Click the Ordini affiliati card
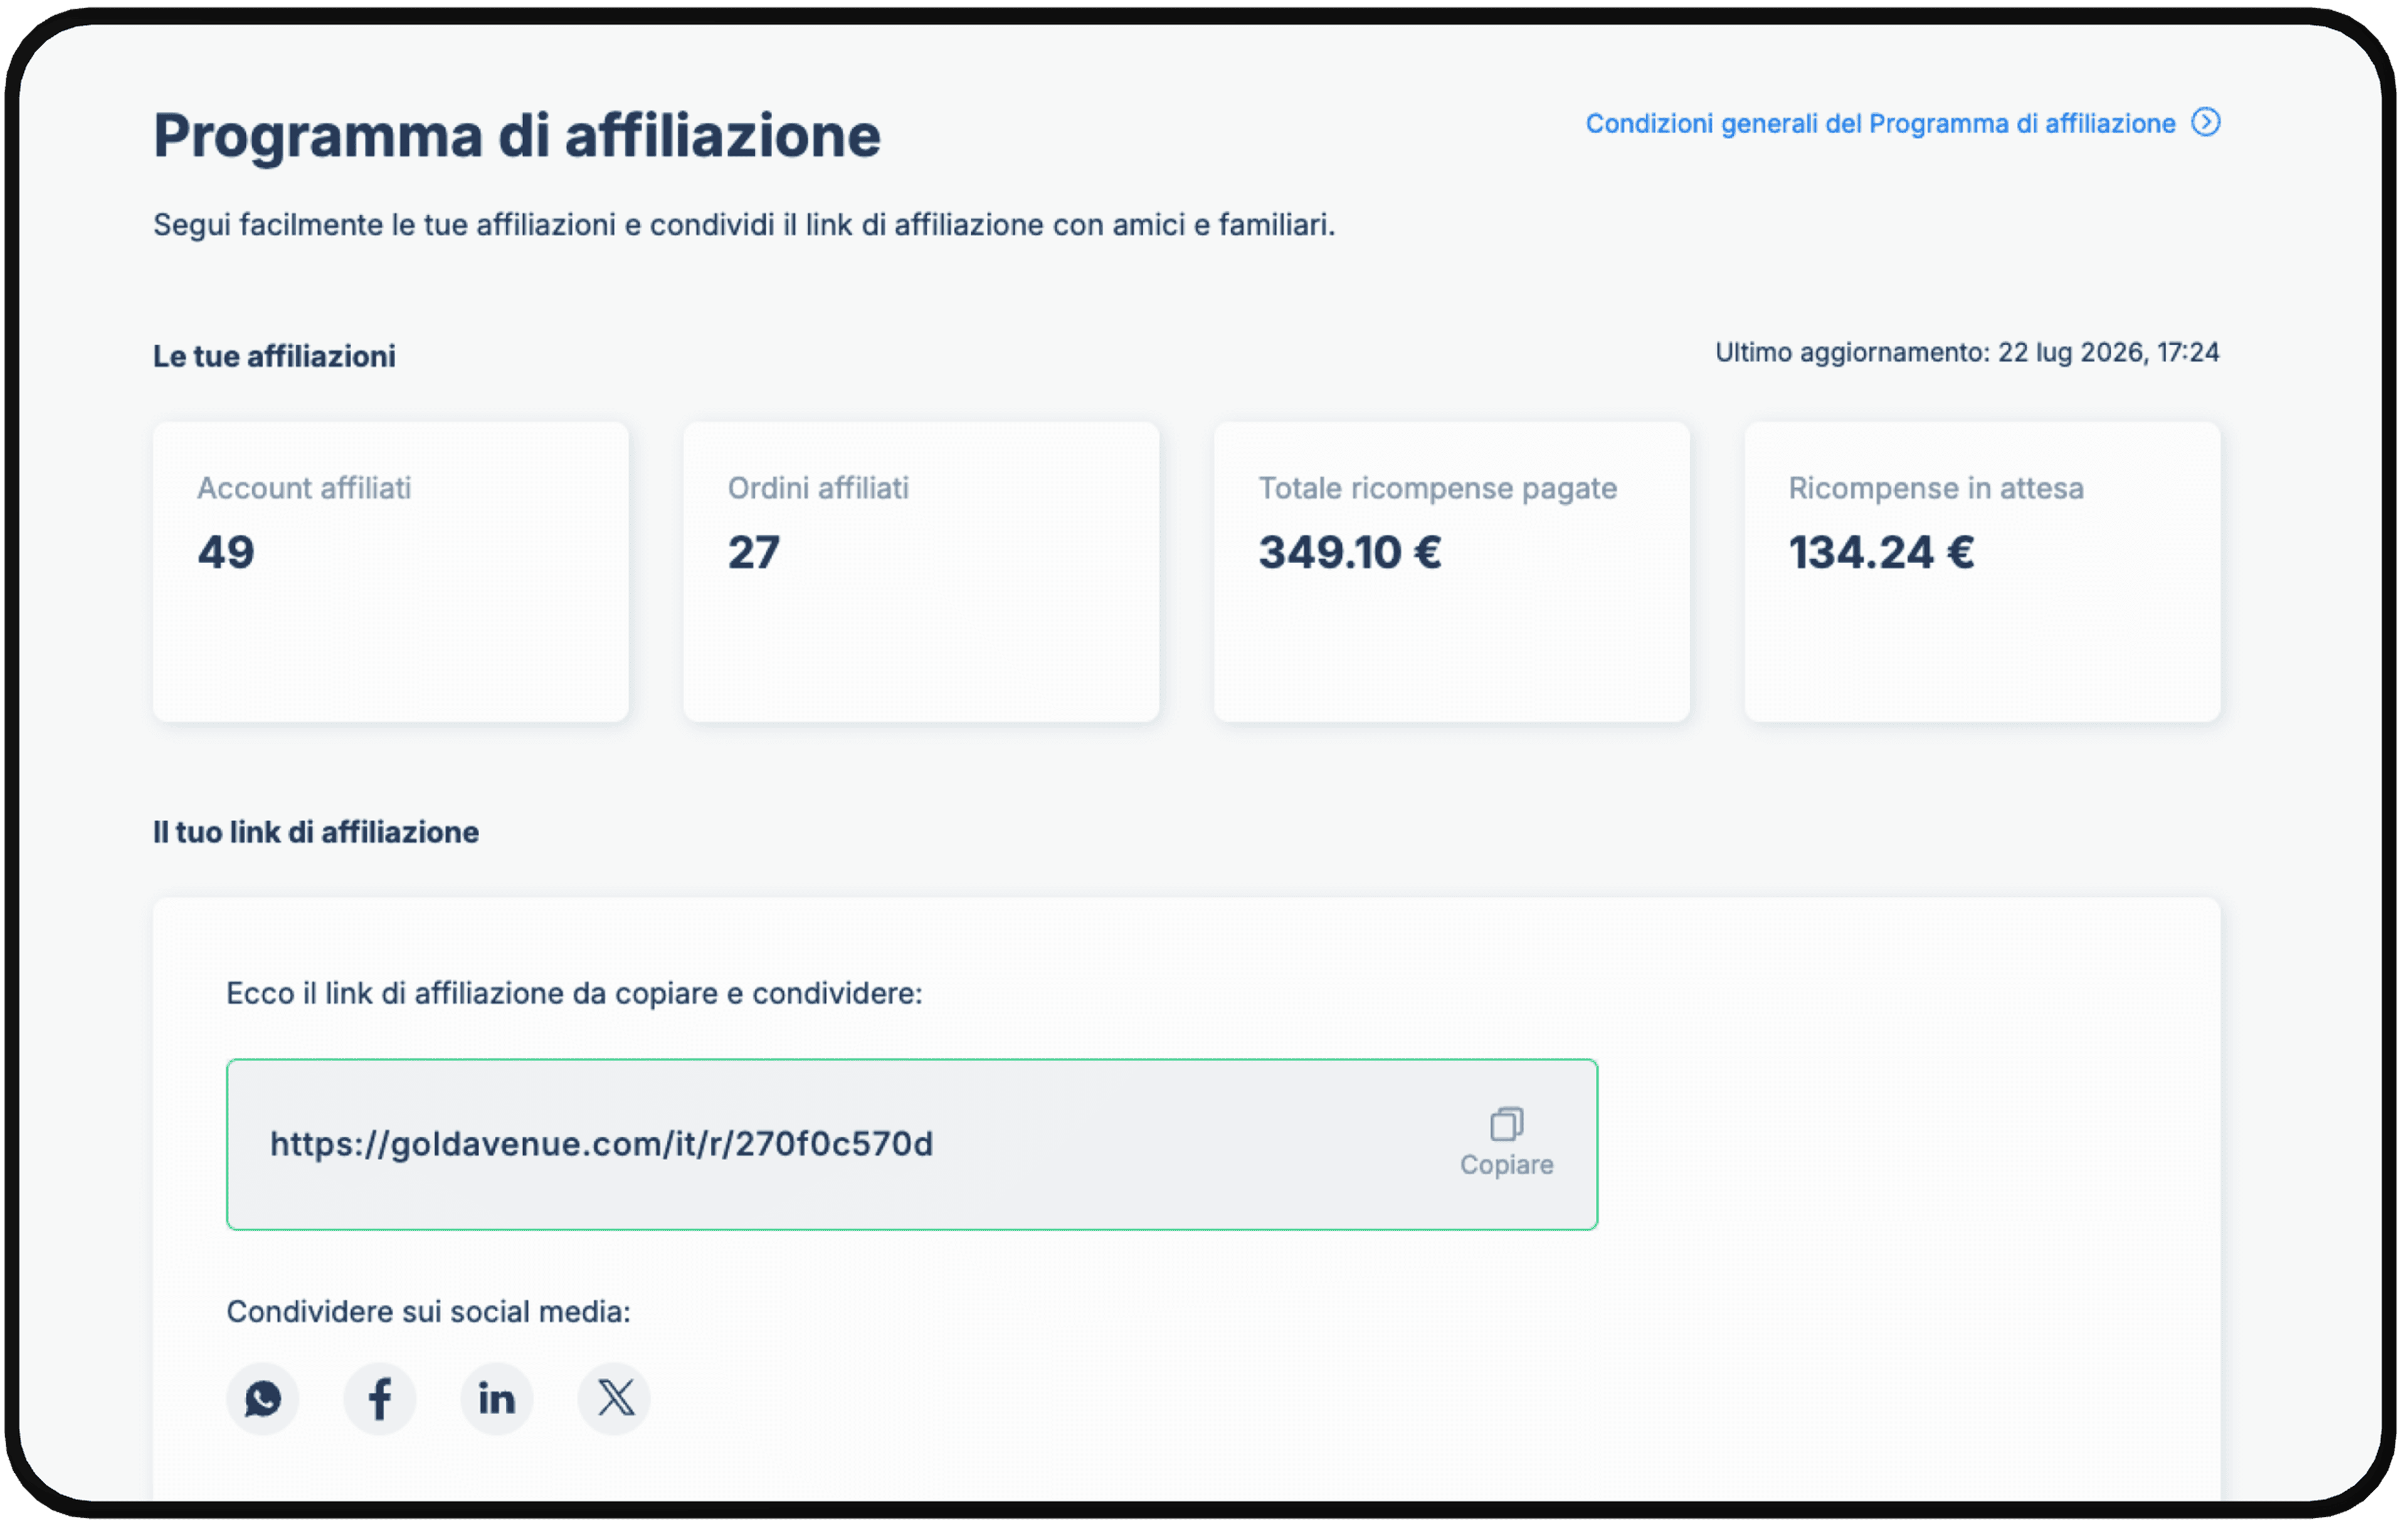Viewport: 2408px width, 1525px height. pos(922,572)
